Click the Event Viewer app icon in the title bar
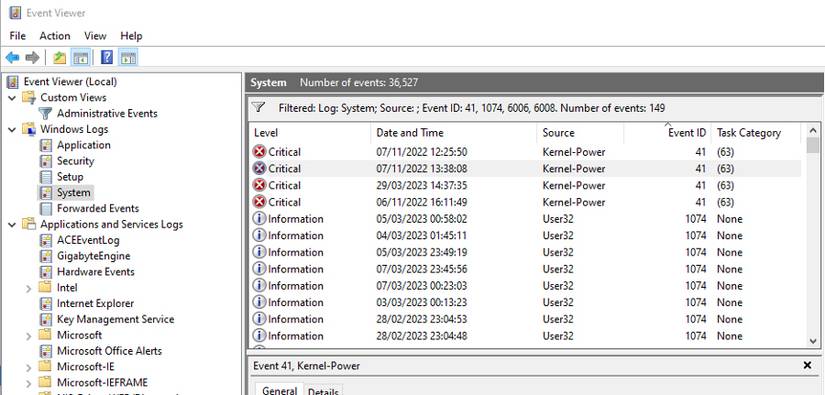The image size is (825, 395). (15, 13)
